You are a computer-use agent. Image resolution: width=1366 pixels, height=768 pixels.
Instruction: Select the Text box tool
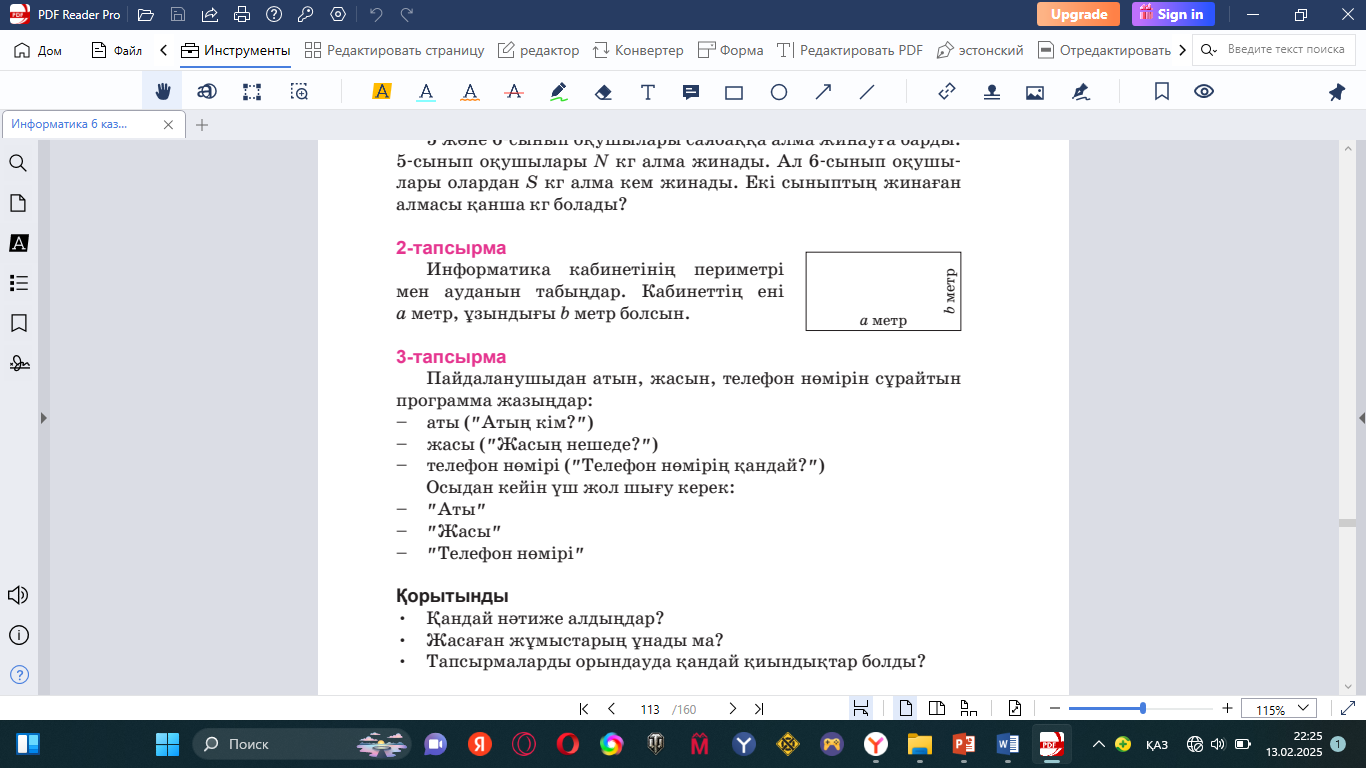[648, 92]
